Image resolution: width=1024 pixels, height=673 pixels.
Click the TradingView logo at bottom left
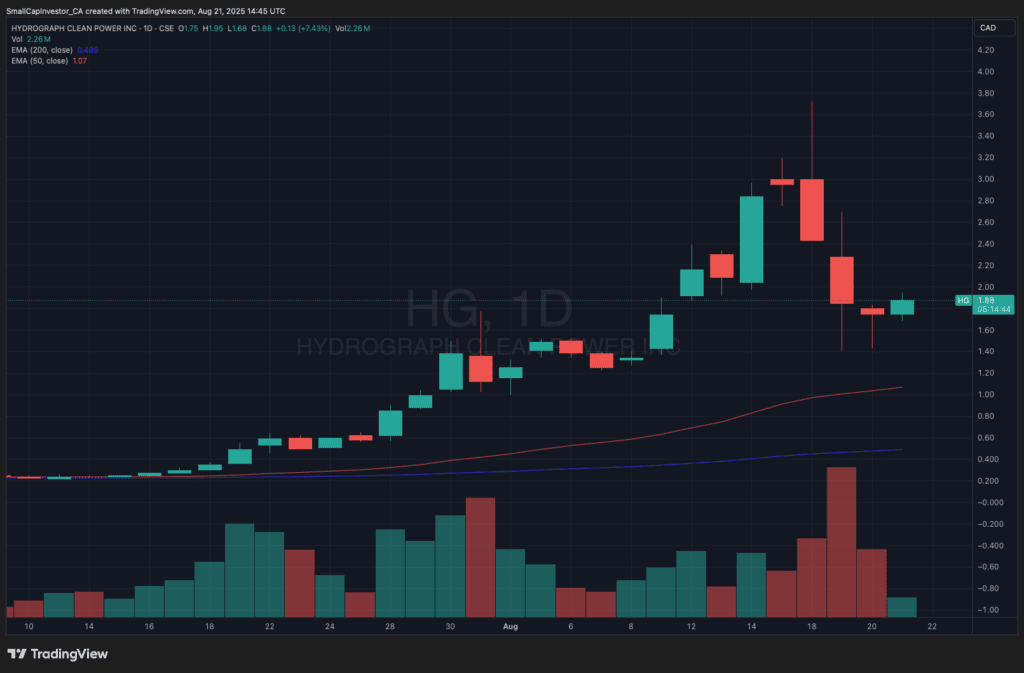57,653
